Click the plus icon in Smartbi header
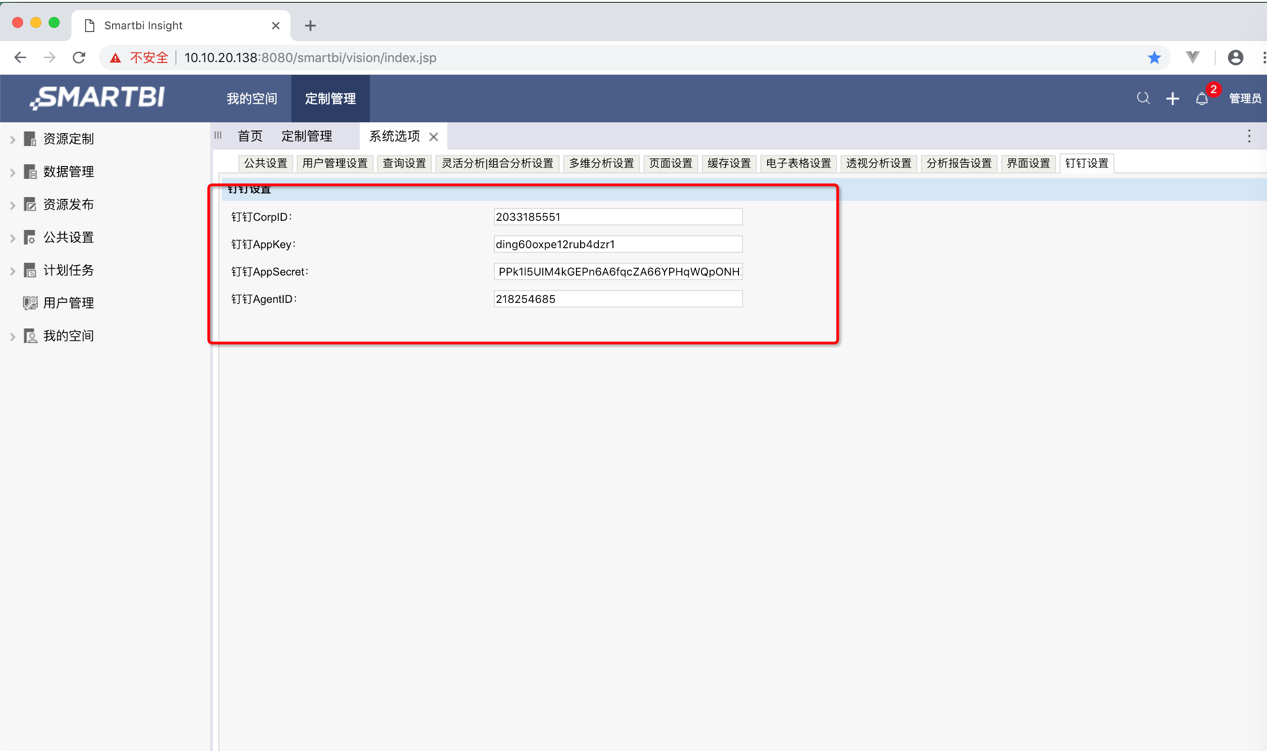The height and width of the screenshot is (751, 1267). tap(1172, 98)
